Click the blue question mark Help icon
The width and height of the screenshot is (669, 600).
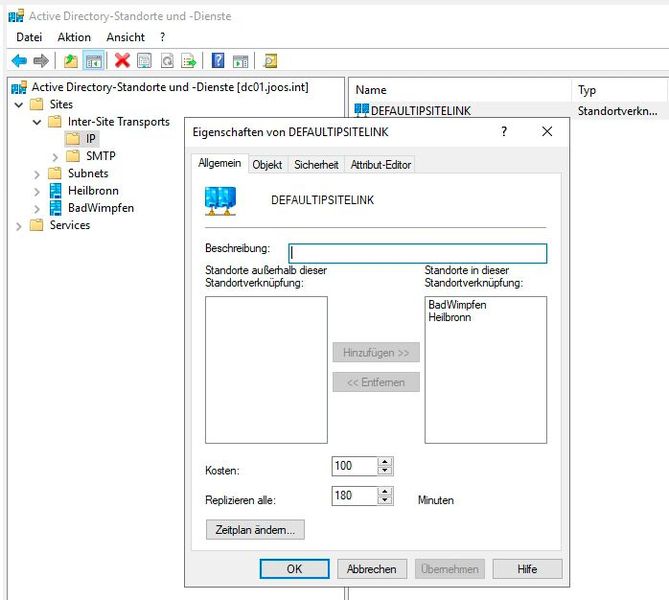pos(218,61)
